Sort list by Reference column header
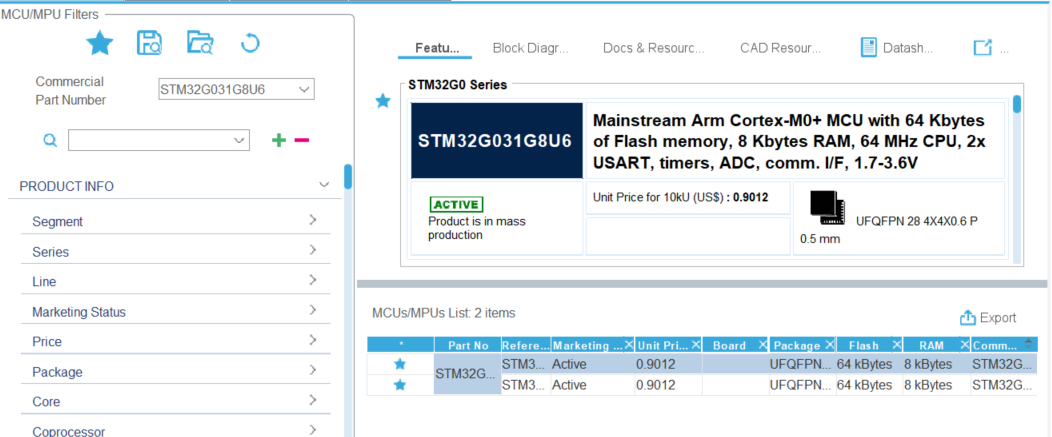The height and width of the screenshot is (437, 1052). (526, 345)
